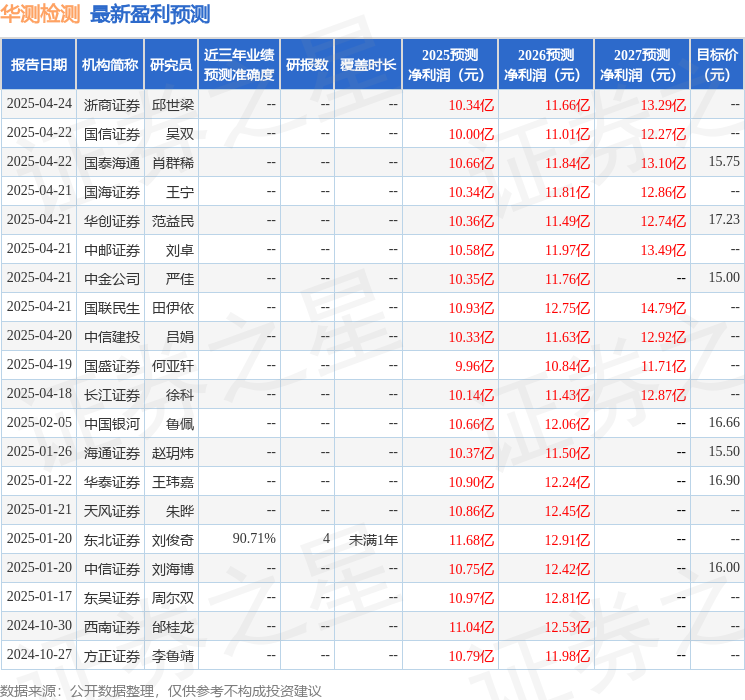Click the 研报数 column header

[x=307, y=64]
